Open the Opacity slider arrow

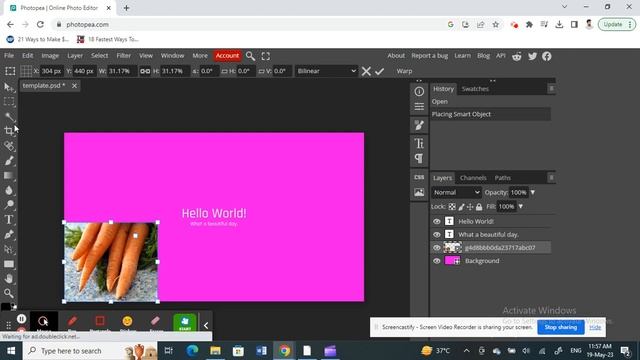(533, 192)
